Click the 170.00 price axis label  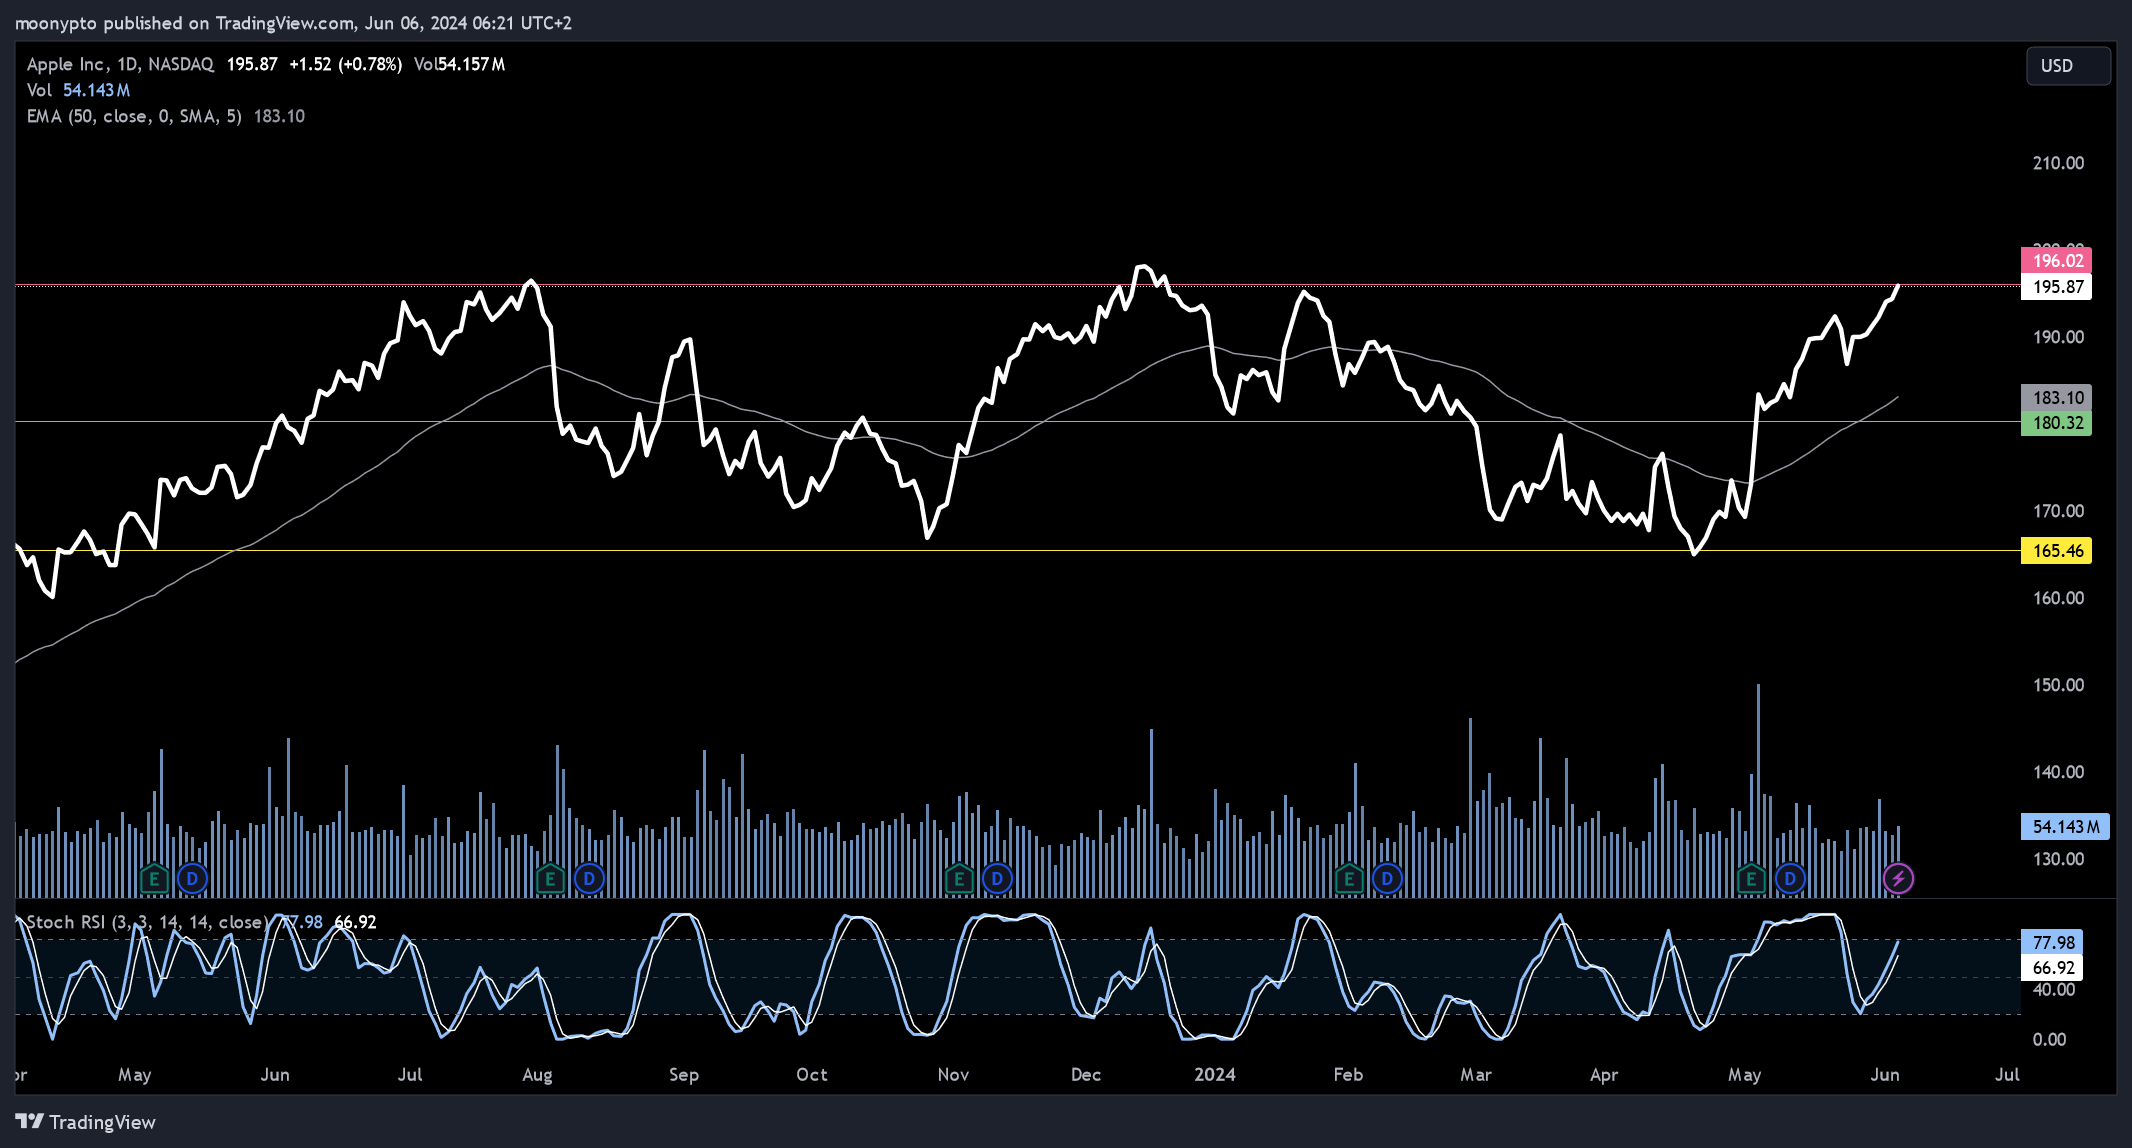[2058, 511]
